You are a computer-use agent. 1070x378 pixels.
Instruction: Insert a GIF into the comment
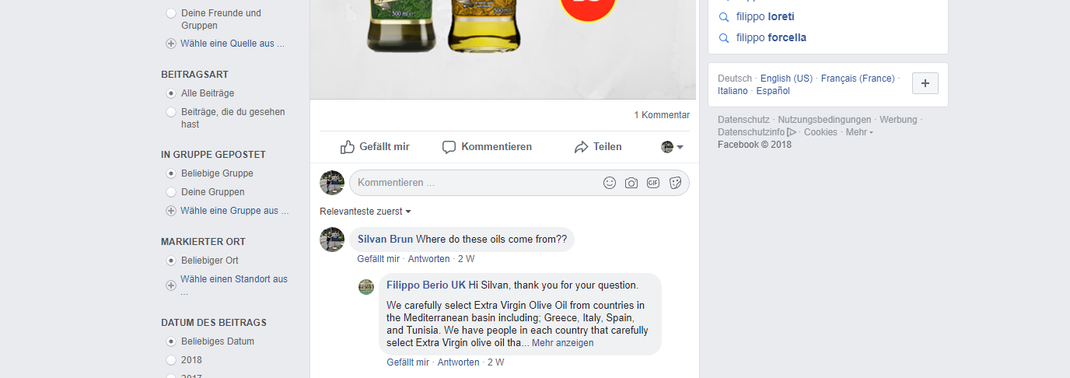point(653,183)
